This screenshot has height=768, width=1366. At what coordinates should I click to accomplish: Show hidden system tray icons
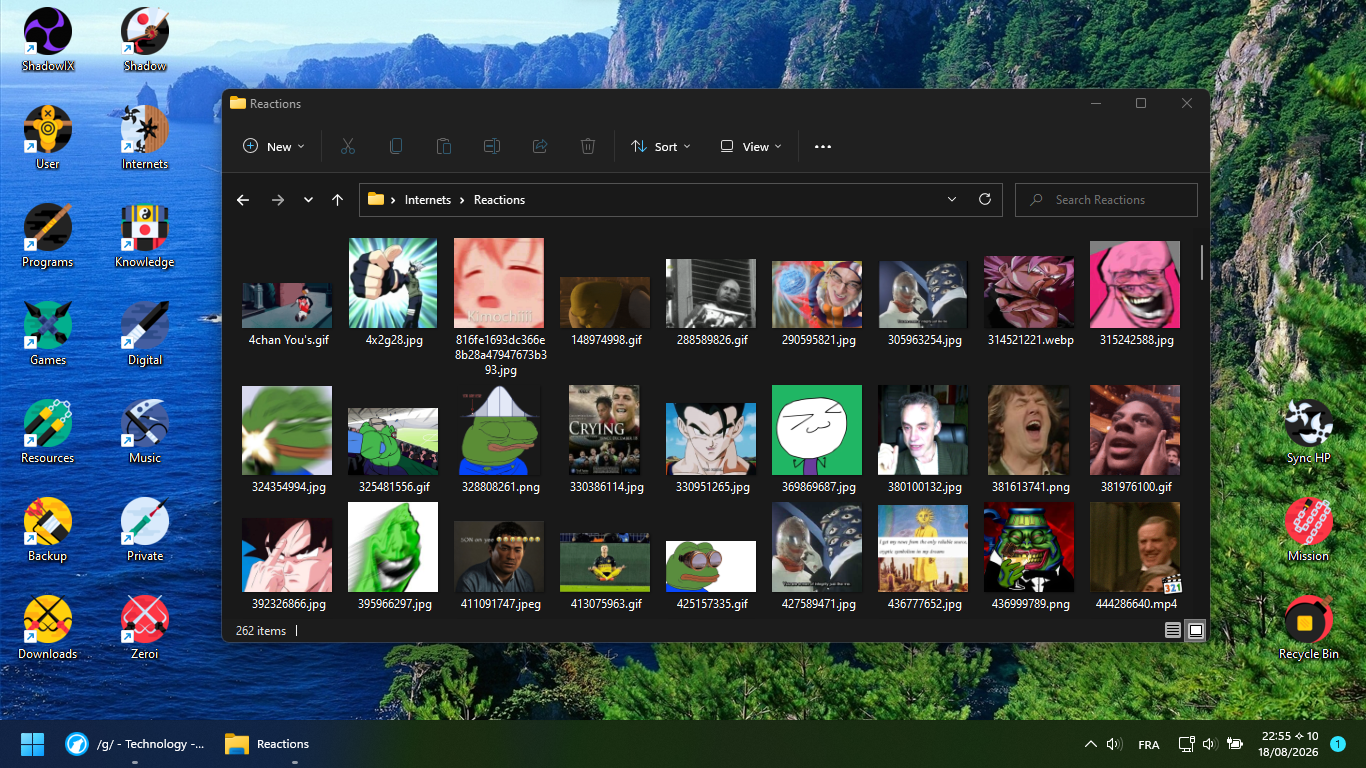pos(1090,744)
